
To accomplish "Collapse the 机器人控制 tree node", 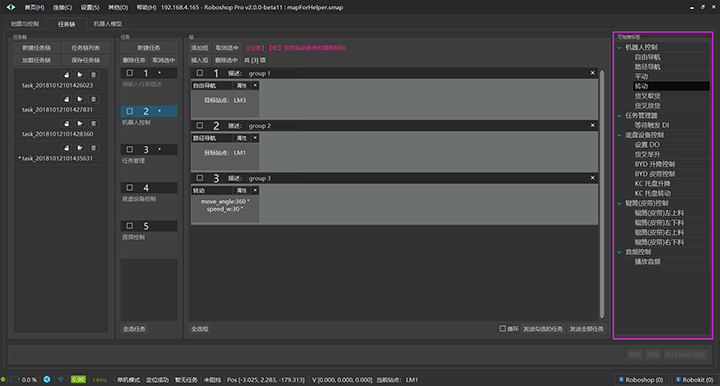I will pos(619,47).
